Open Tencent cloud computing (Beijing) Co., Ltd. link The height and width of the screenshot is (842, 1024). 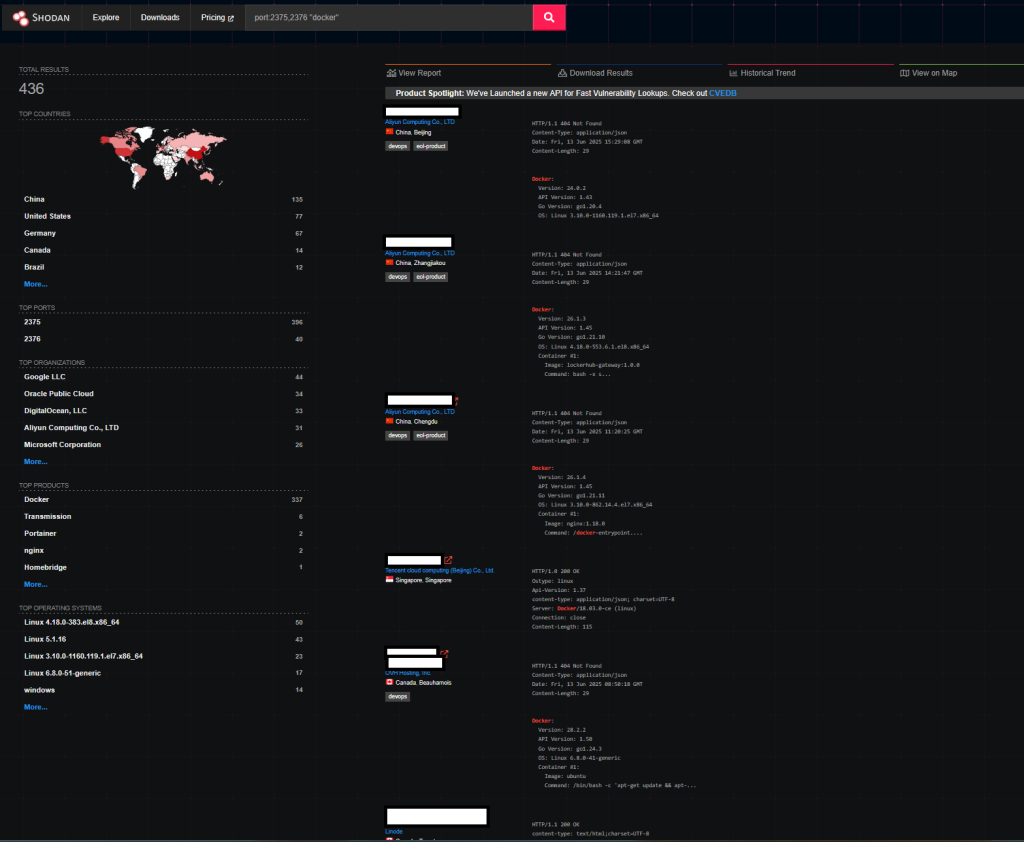(x=440, y=570)
